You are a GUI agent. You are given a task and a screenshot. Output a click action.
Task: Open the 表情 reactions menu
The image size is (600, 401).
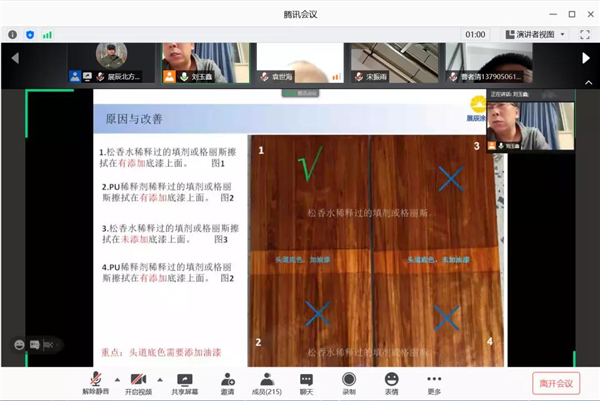[391, 383]
